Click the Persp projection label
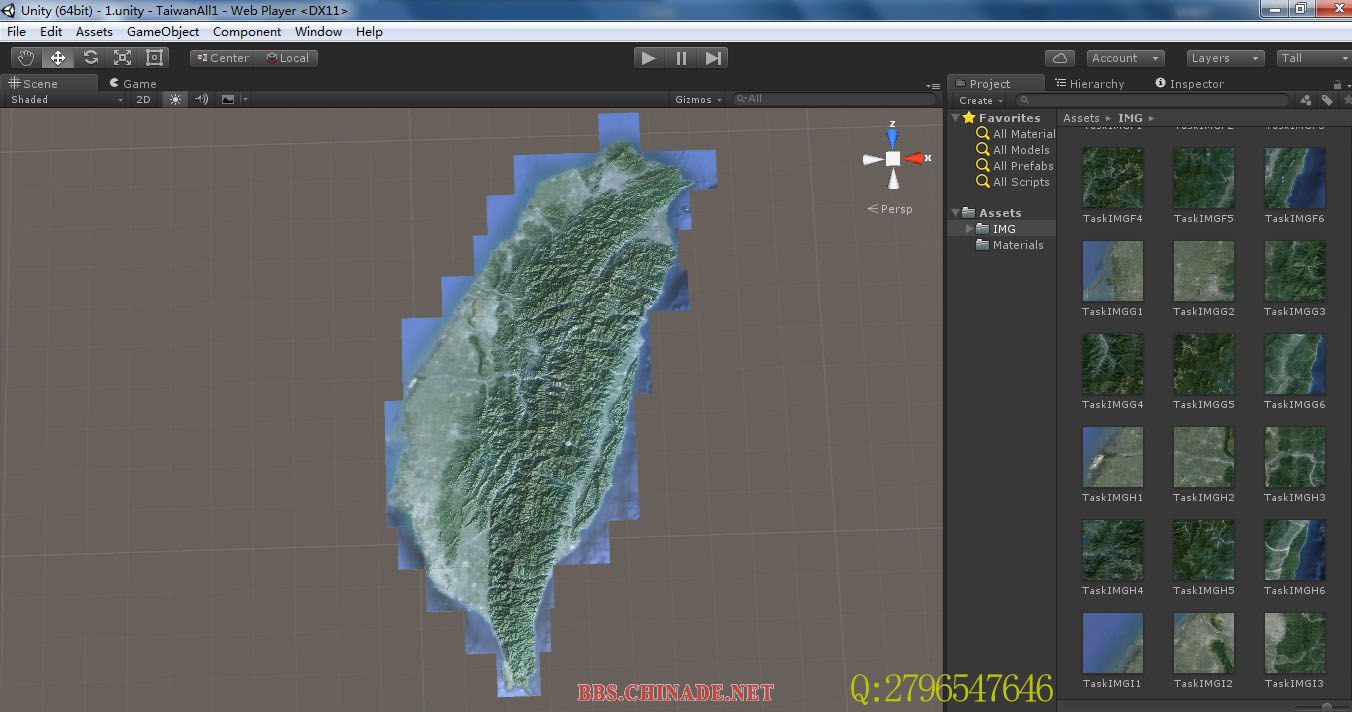The height and width of the screenshot is (712, 1352). click(890, 209)
